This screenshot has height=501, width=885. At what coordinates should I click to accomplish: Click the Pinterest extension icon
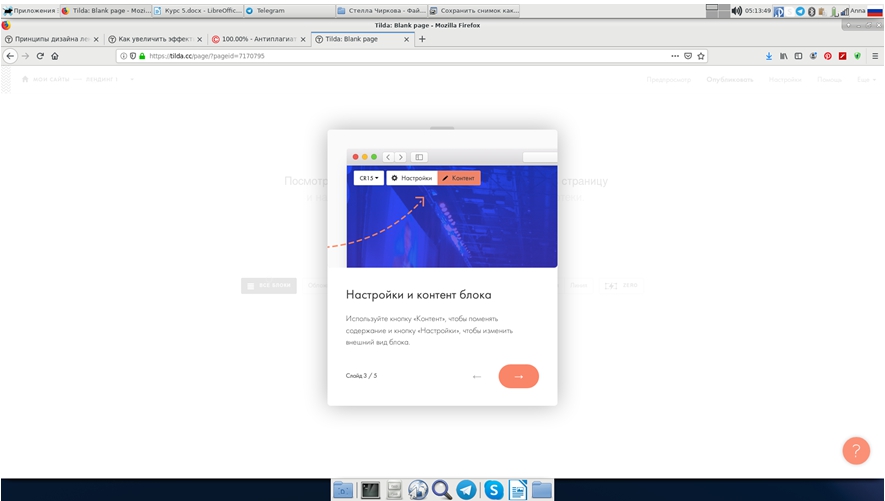pyautogui.click(x=827, y=56)
